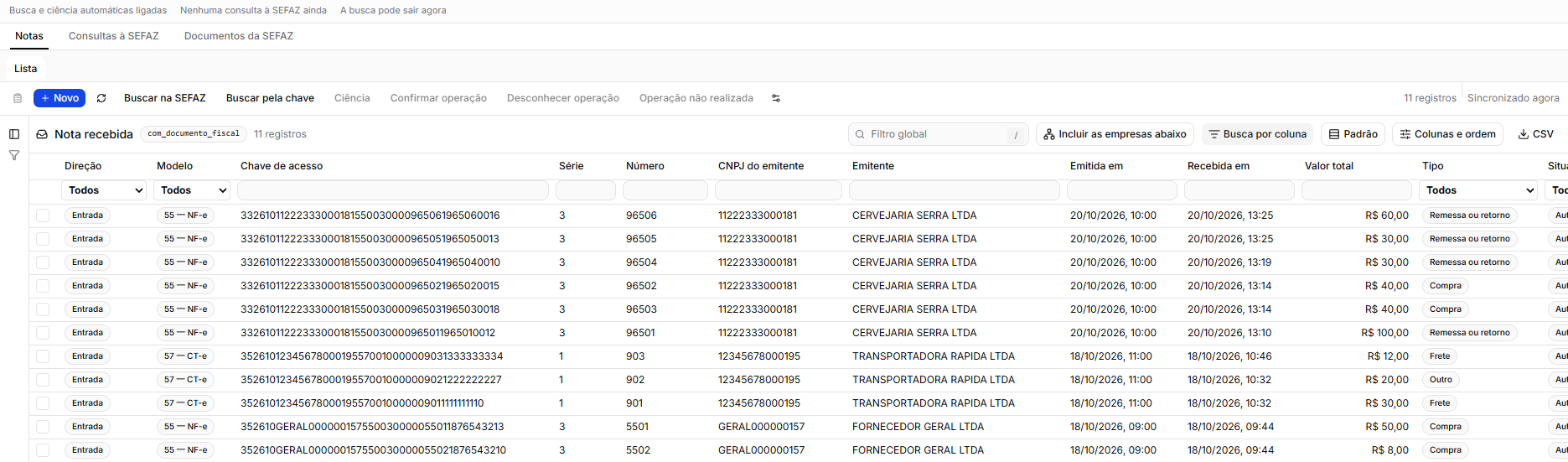Click the Chave de acesso filter field
Image resolution: width=1568 pixels, height=462 pixels.
[393, 190]
